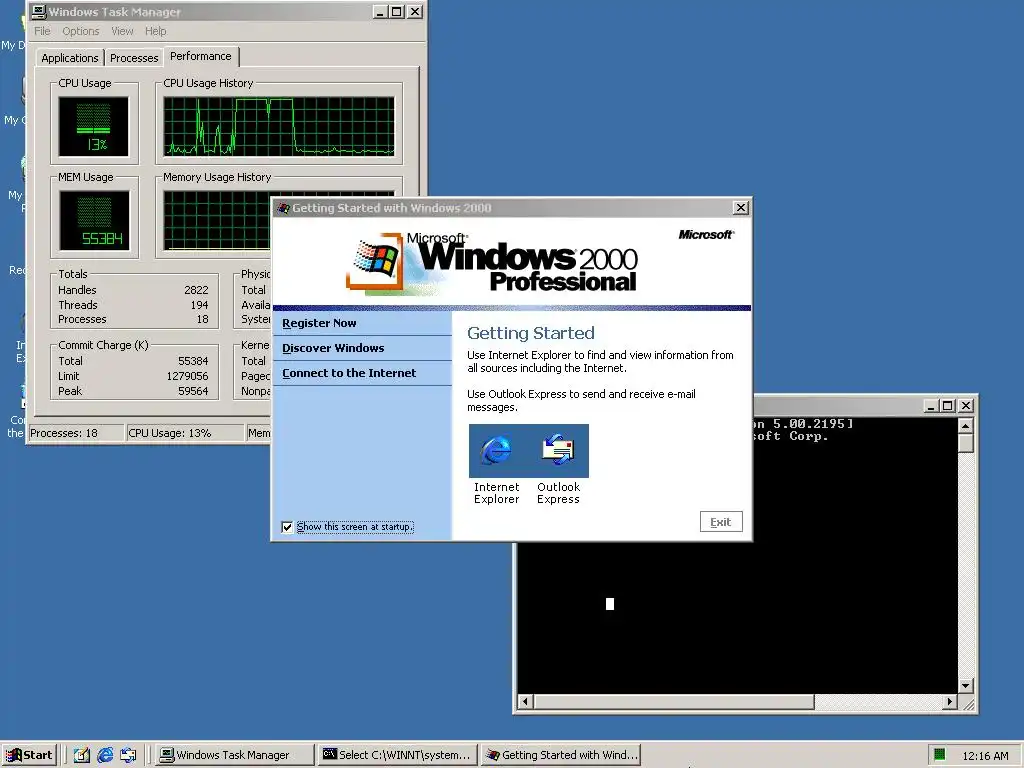The image size is (1024, 768).
Task: Click Commit Charge Total 55384
Action: [193, 361]
